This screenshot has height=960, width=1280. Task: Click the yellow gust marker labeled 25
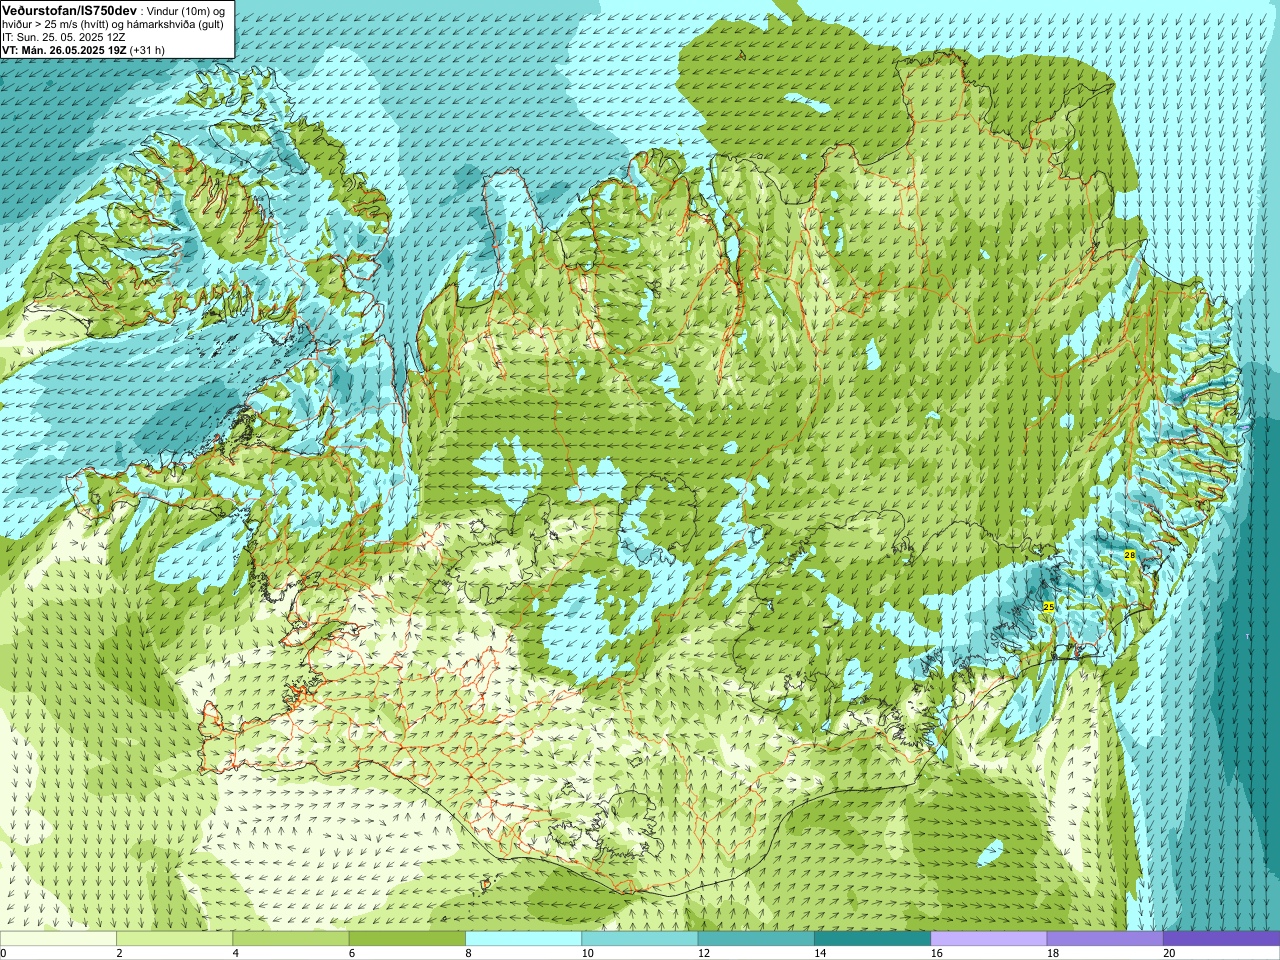click(x=1049, y=607)
